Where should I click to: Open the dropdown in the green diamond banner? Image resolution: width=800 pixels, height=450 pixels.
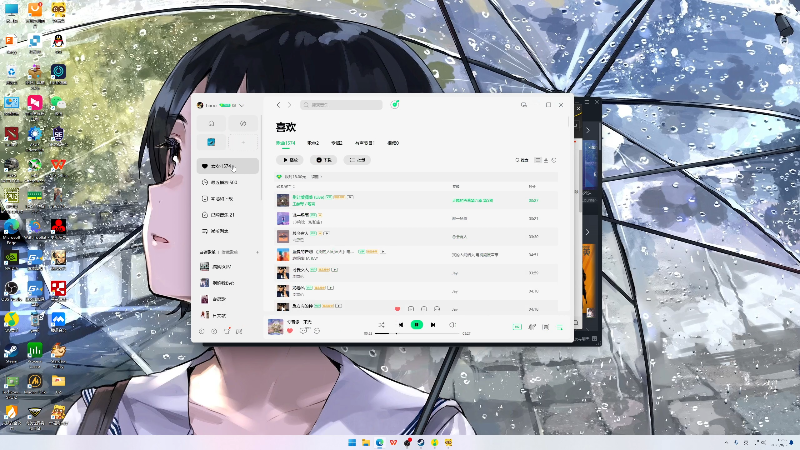click(x=317, y=177)
